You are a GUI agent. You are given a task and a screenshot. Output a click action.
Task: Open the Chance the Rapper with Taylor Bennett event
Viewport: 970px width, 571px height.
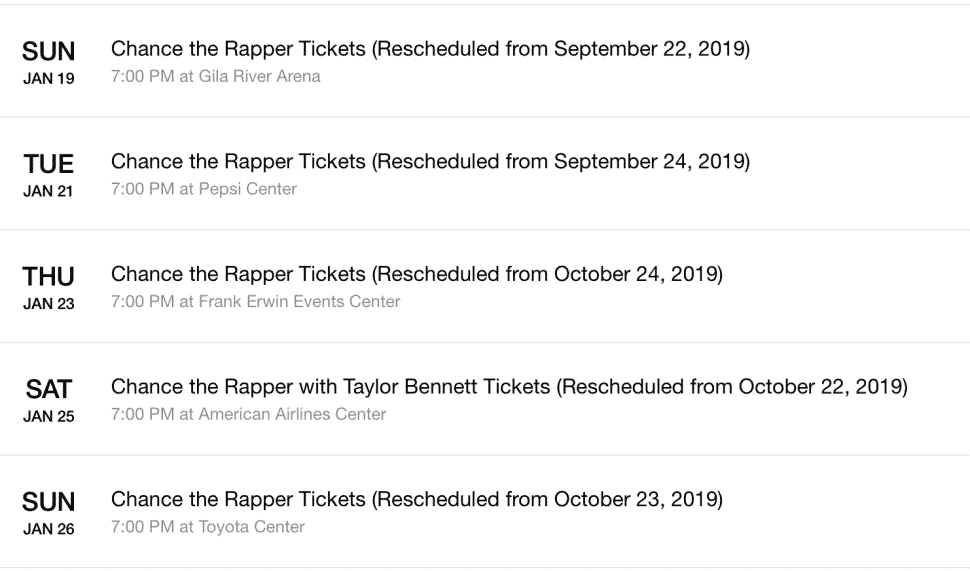[509, 387]
